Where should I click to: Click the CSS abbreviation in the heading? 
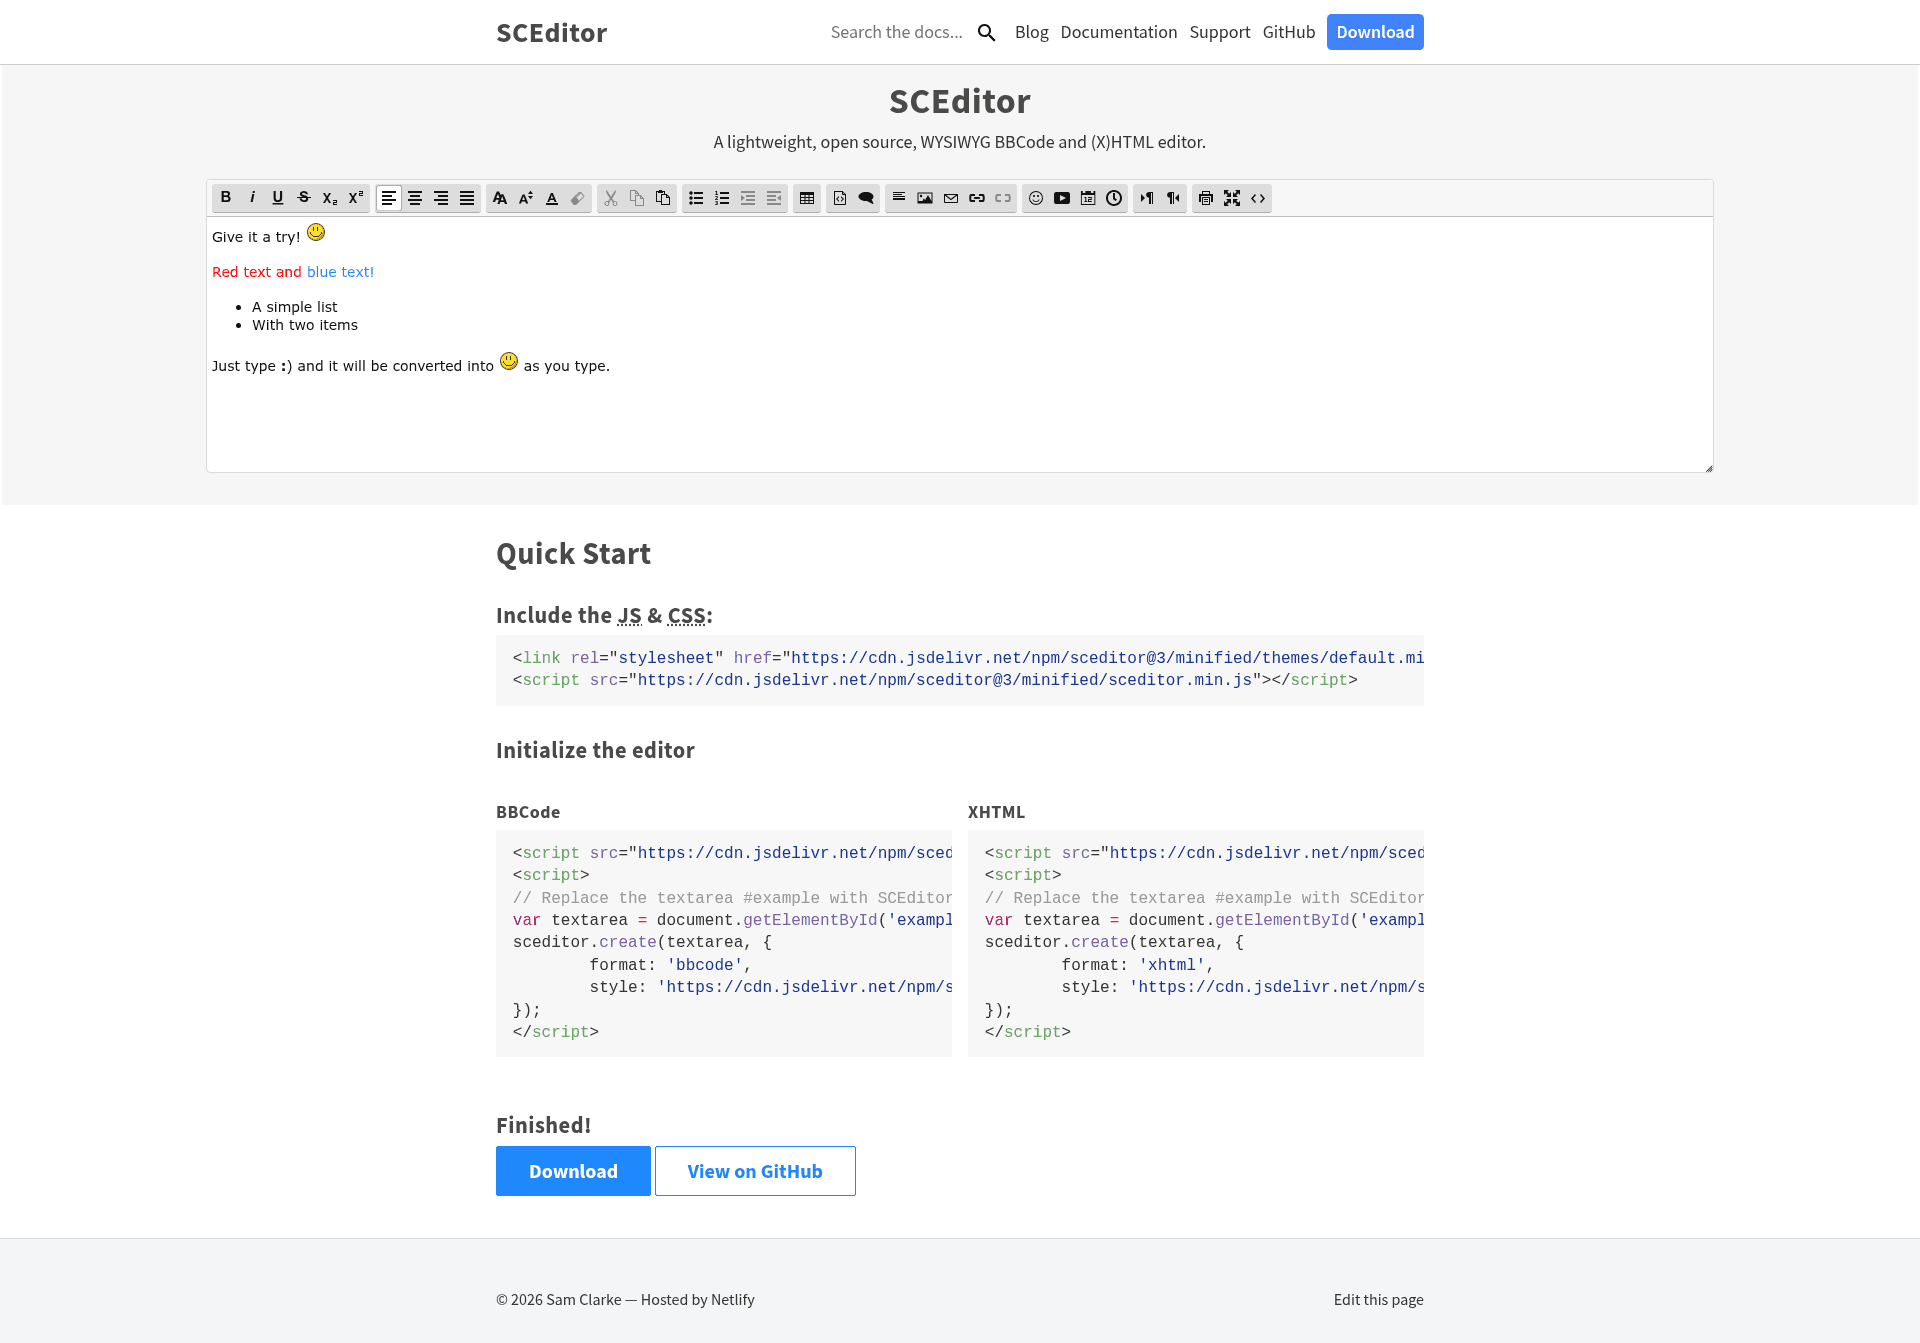point(687,615)
